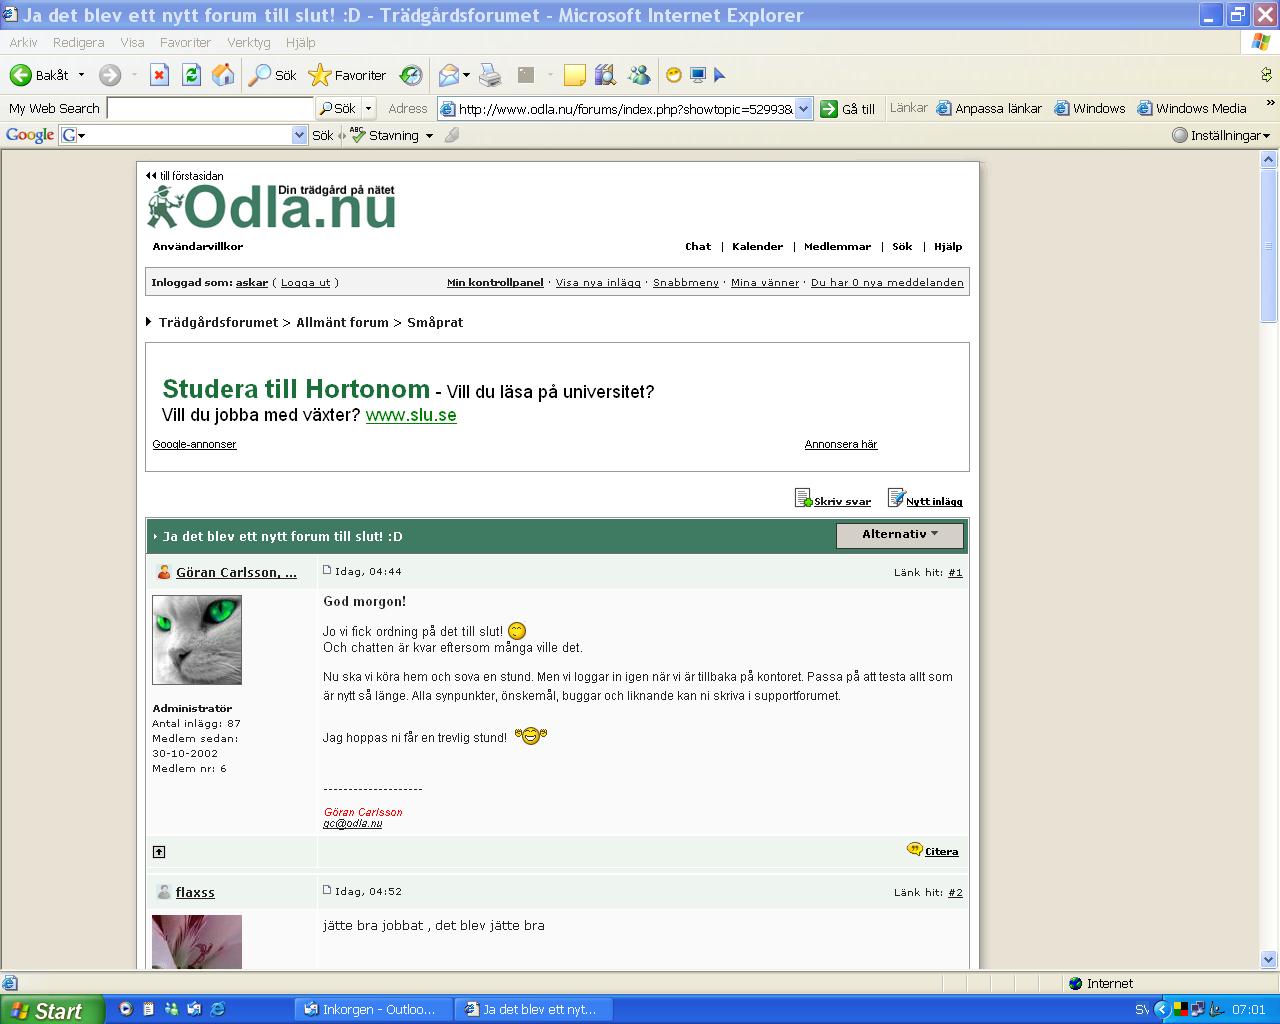Click into My Web Search input field
Image resolution: width=1280 pixels, height=1024 pixels.
(210, 109)
